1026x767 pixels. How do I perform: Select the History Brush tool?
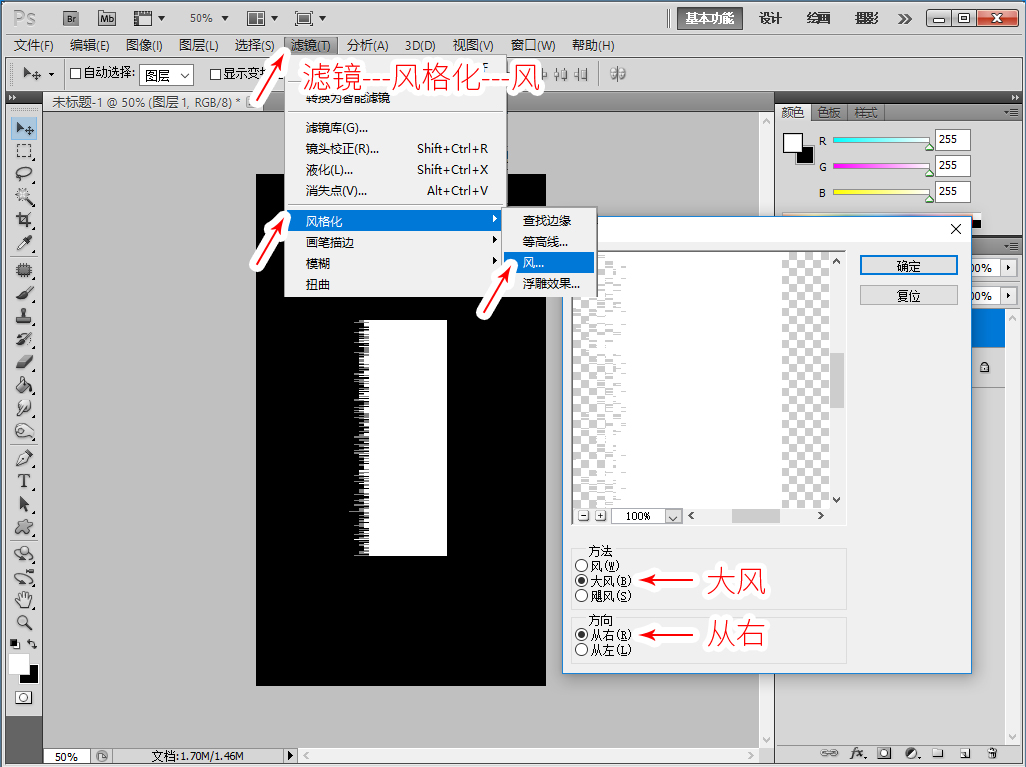pyautogui.click(x=24, y=339)
